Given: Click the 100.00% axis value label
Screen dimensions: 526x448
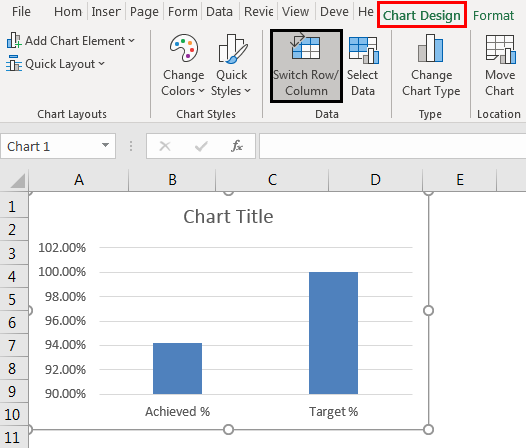Looking at the screenshot, I should point(62,271).
